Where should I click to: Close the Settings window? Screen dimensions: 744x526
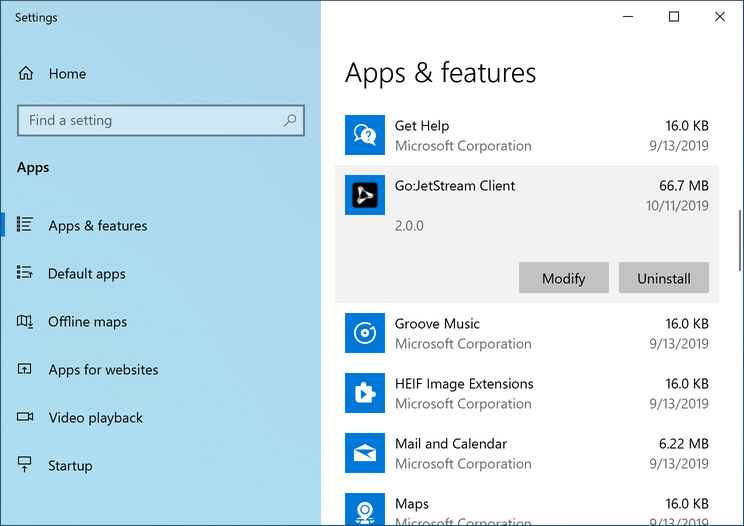(x=720, y=17)
